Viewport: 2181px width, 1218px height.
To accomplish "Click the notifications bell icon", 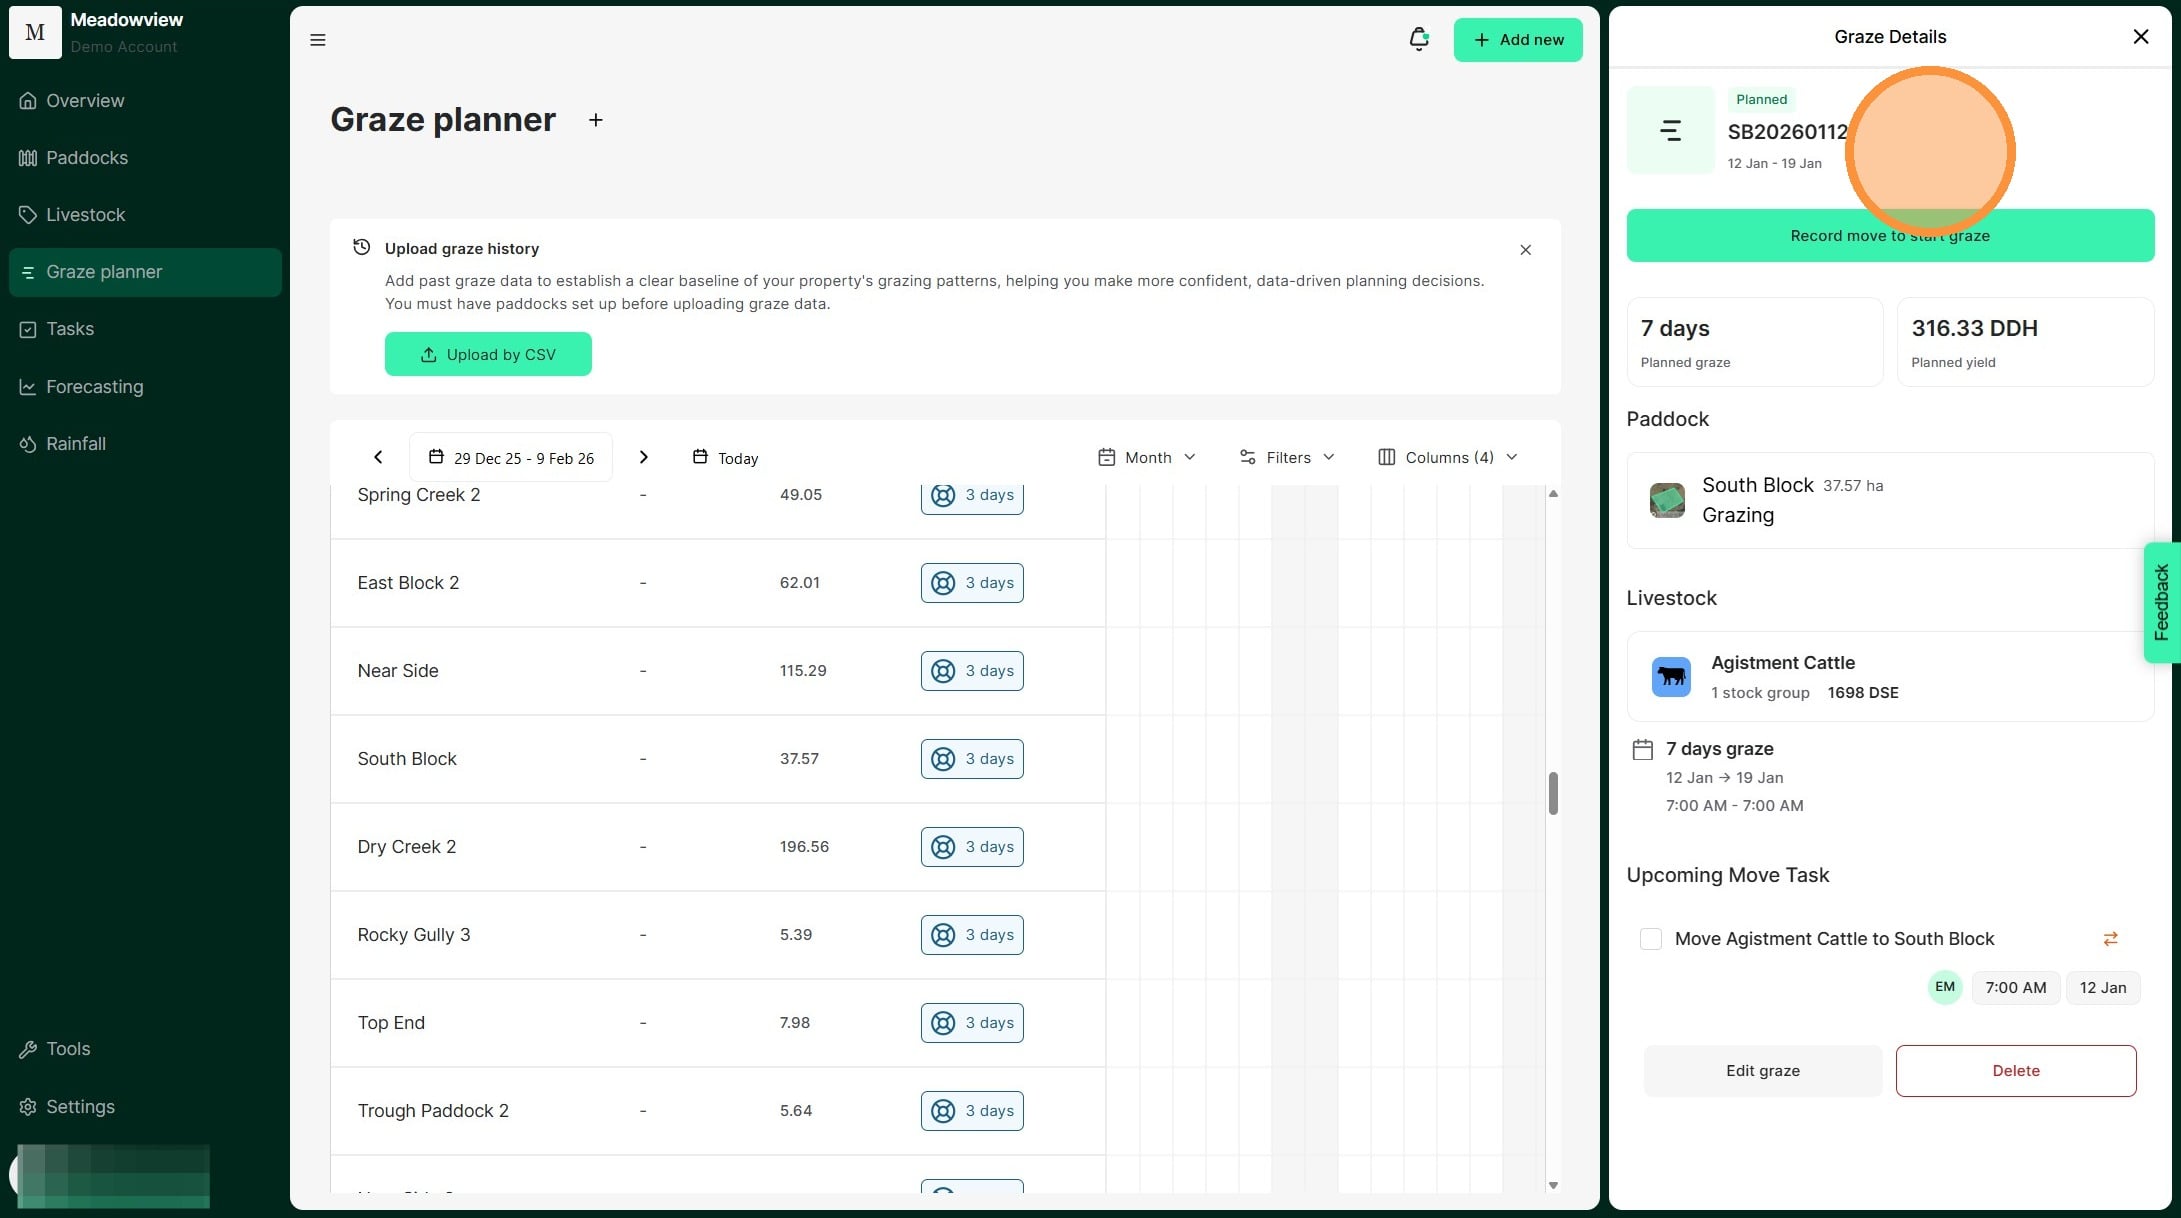I will pyautogui.click(x=1418, y=39).
